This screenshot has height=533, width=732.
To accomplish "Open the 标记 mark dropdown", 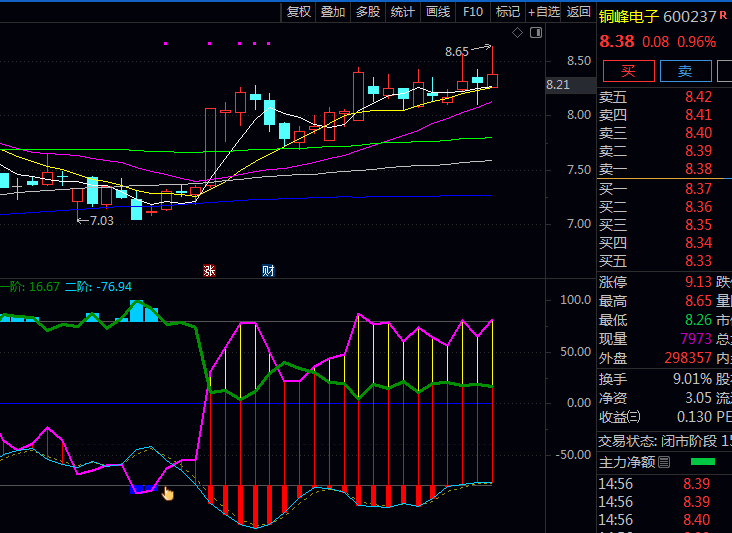I will coord(508,12).
